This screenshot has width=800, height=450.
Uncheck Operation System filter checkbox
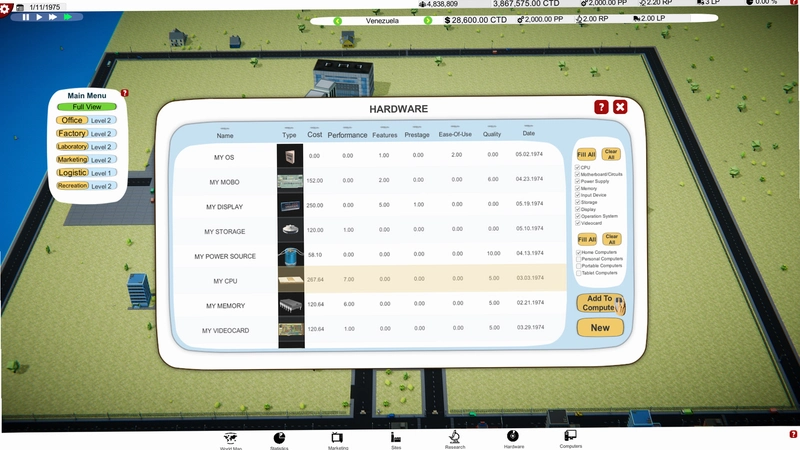coord(578,216)
